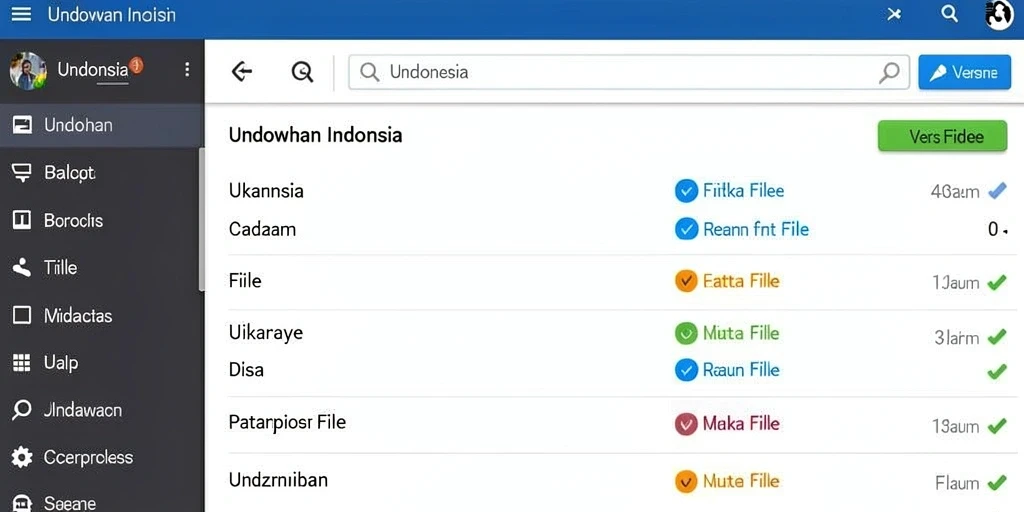Click the magnifier at right end of search field

point(889,72)
